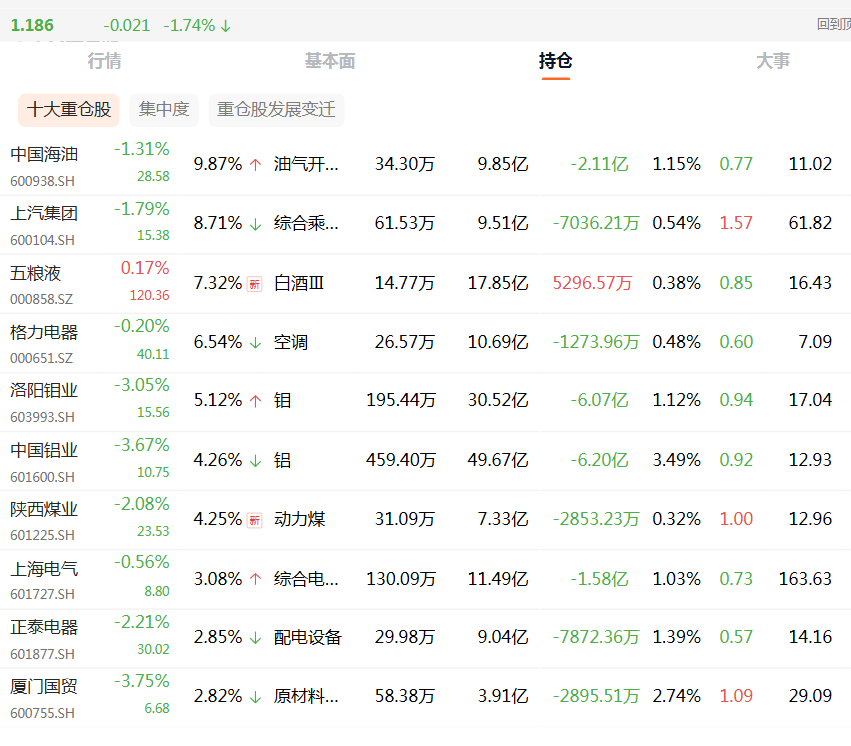
Task: Show the 集中度 view
Action: coord(164,110)
